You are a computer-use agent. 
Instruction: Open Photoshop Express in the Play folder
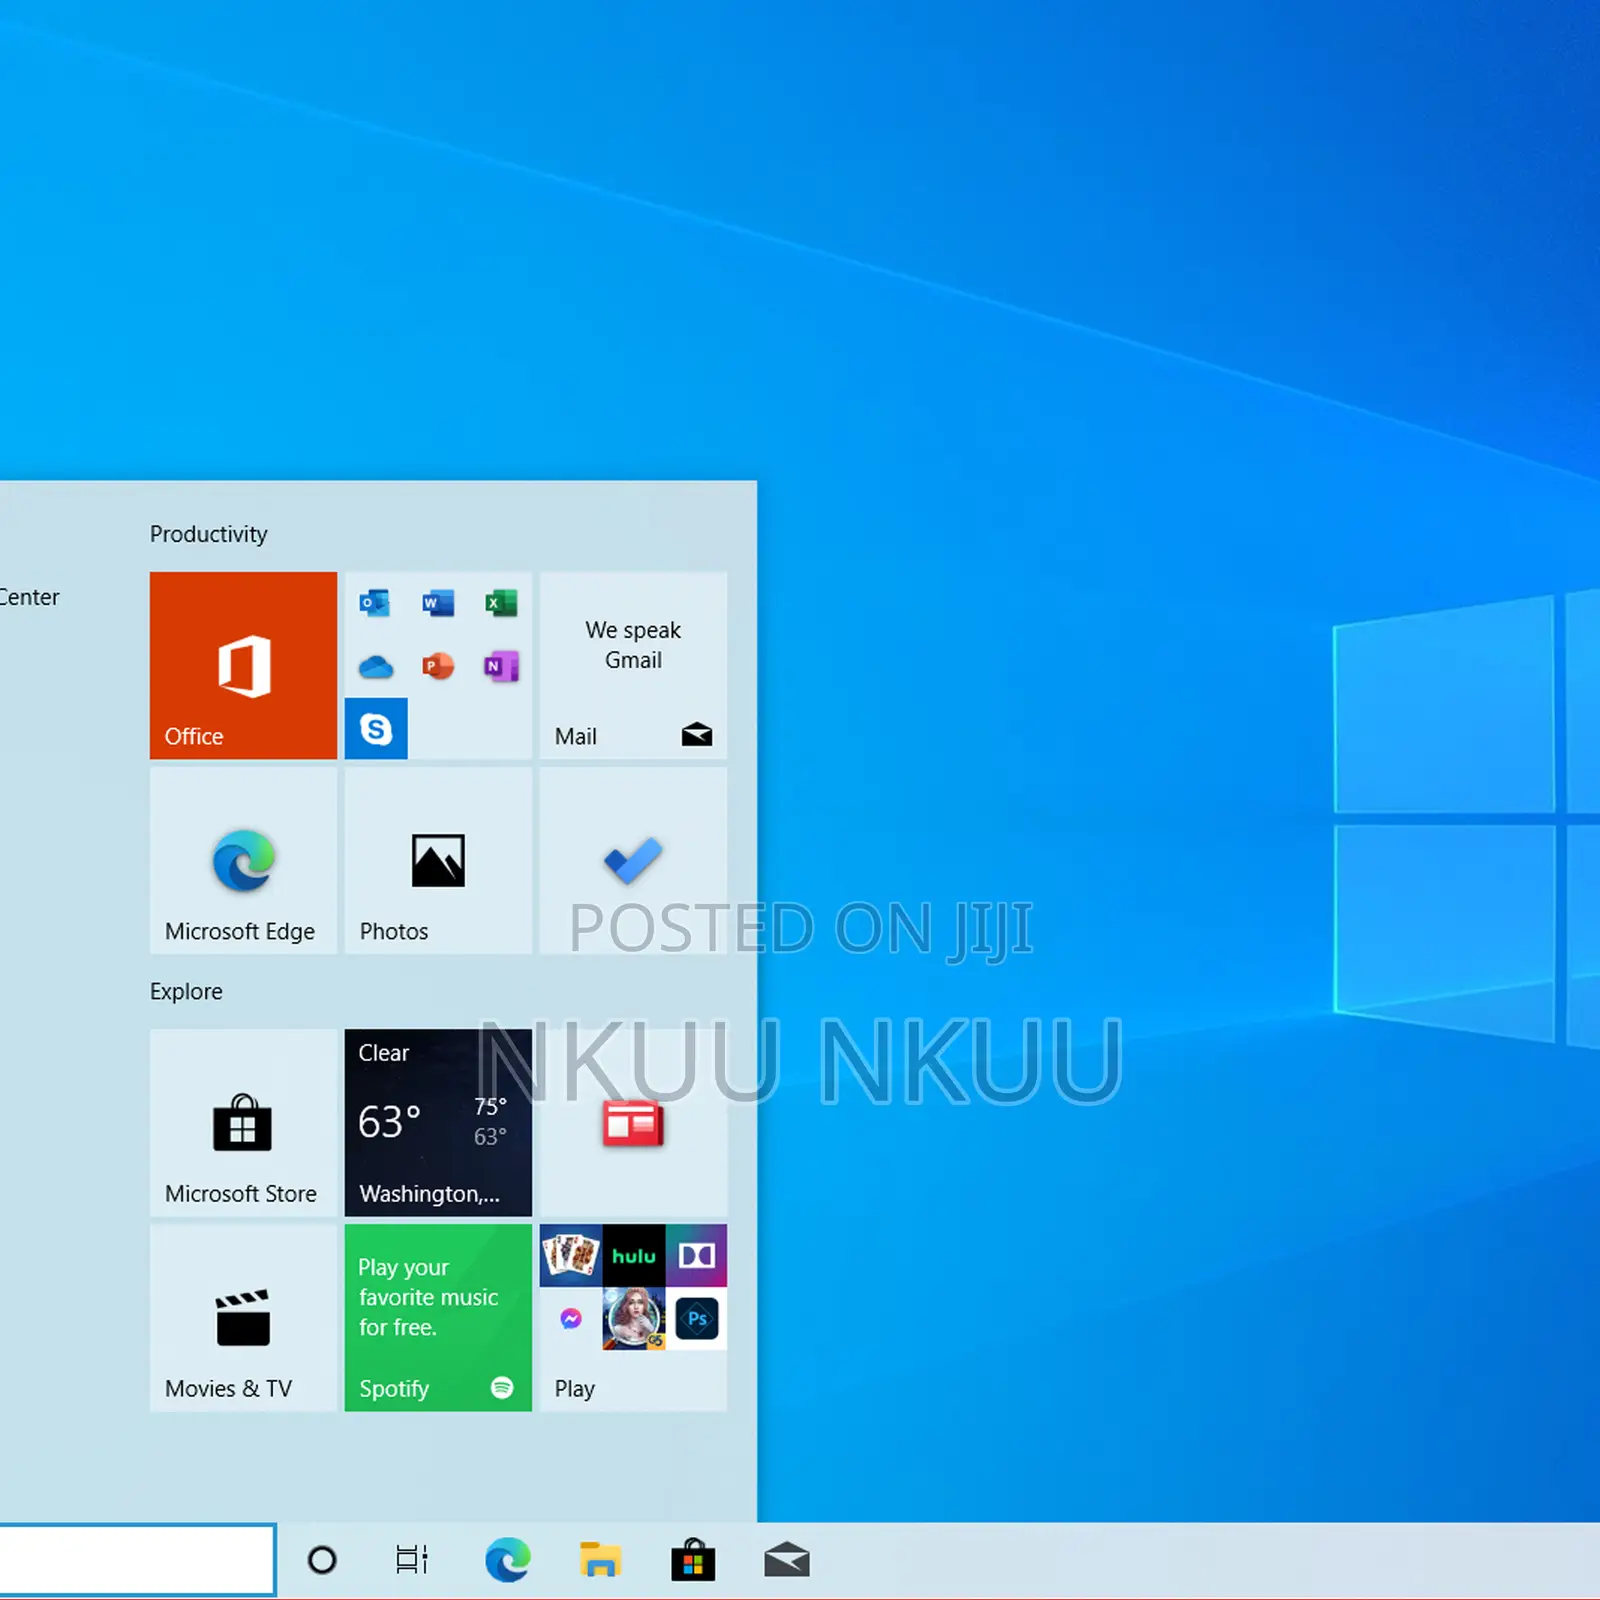[x=696, y=1318]
